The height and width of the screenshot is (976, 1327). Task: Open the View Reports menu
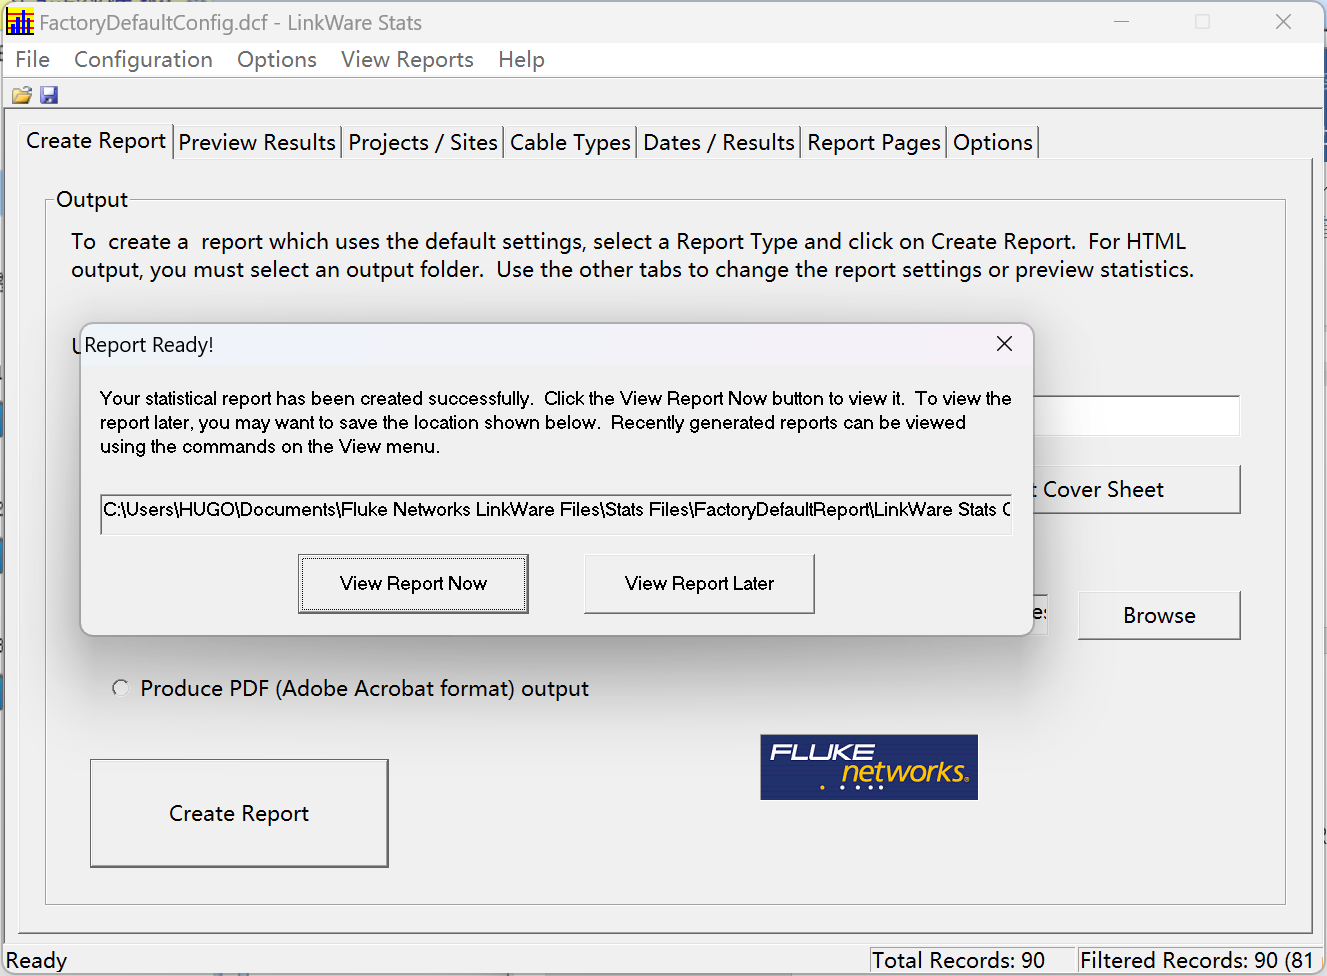point(407,60)
